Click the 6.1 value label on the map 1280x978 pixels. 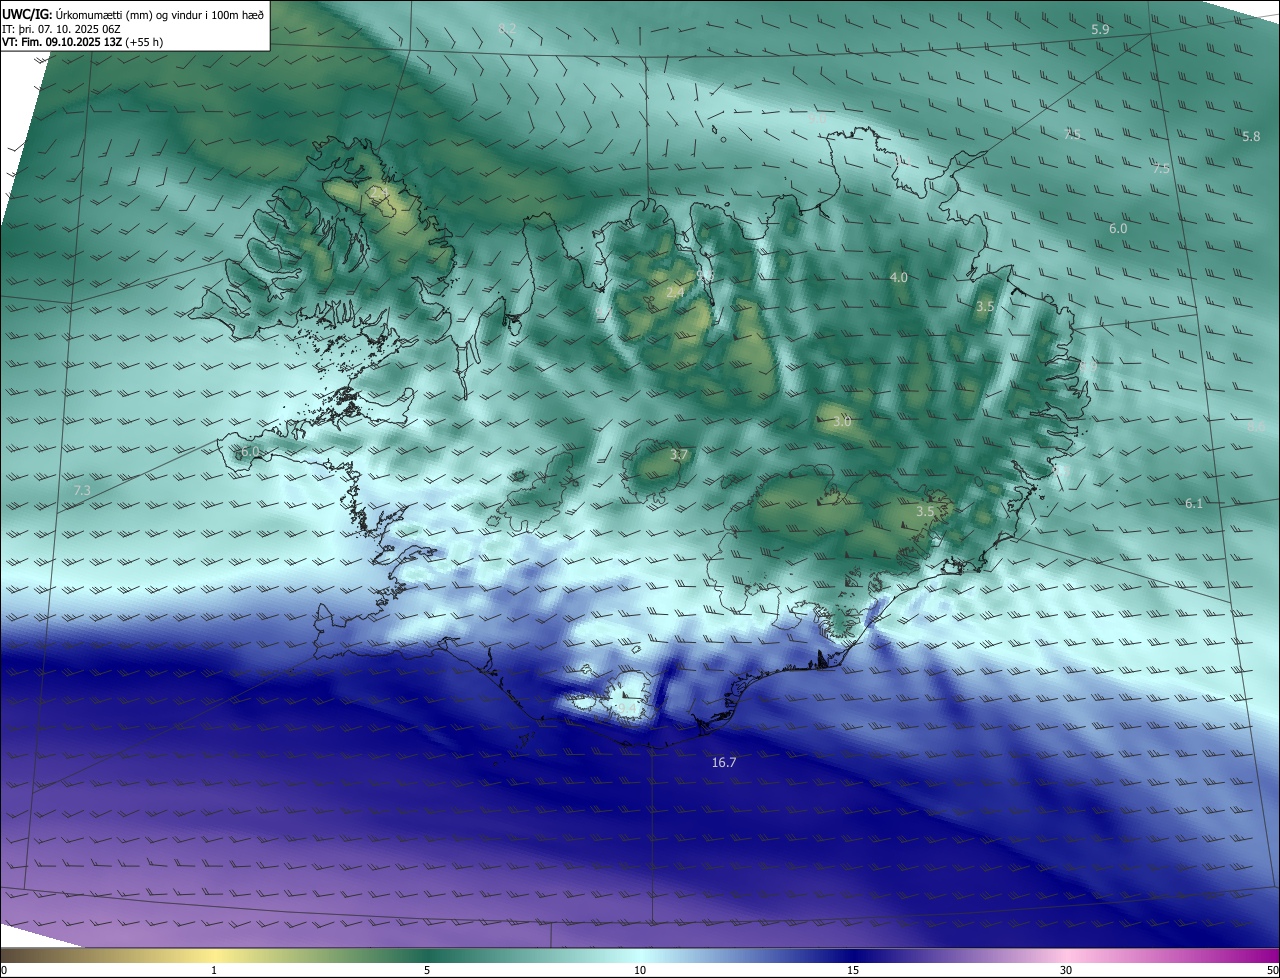1194,504
